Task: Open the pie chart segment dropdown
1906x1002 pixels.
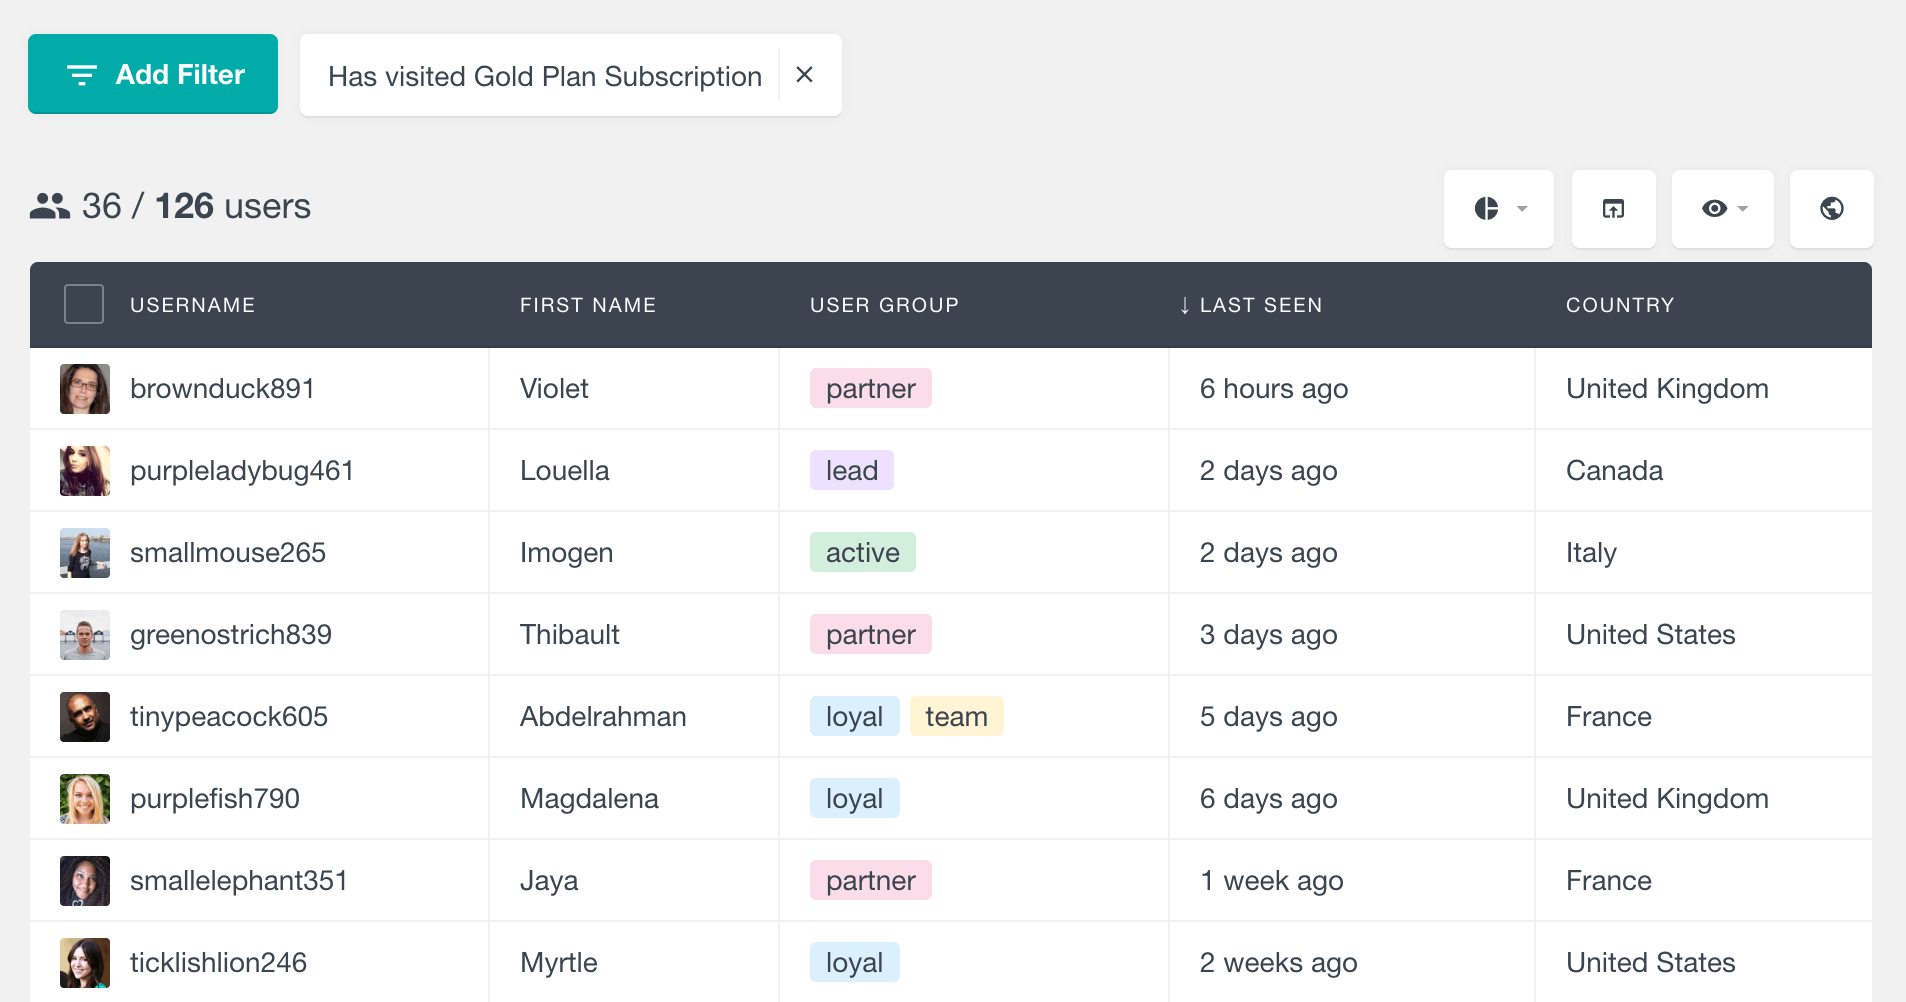Action: (1498, 208)
